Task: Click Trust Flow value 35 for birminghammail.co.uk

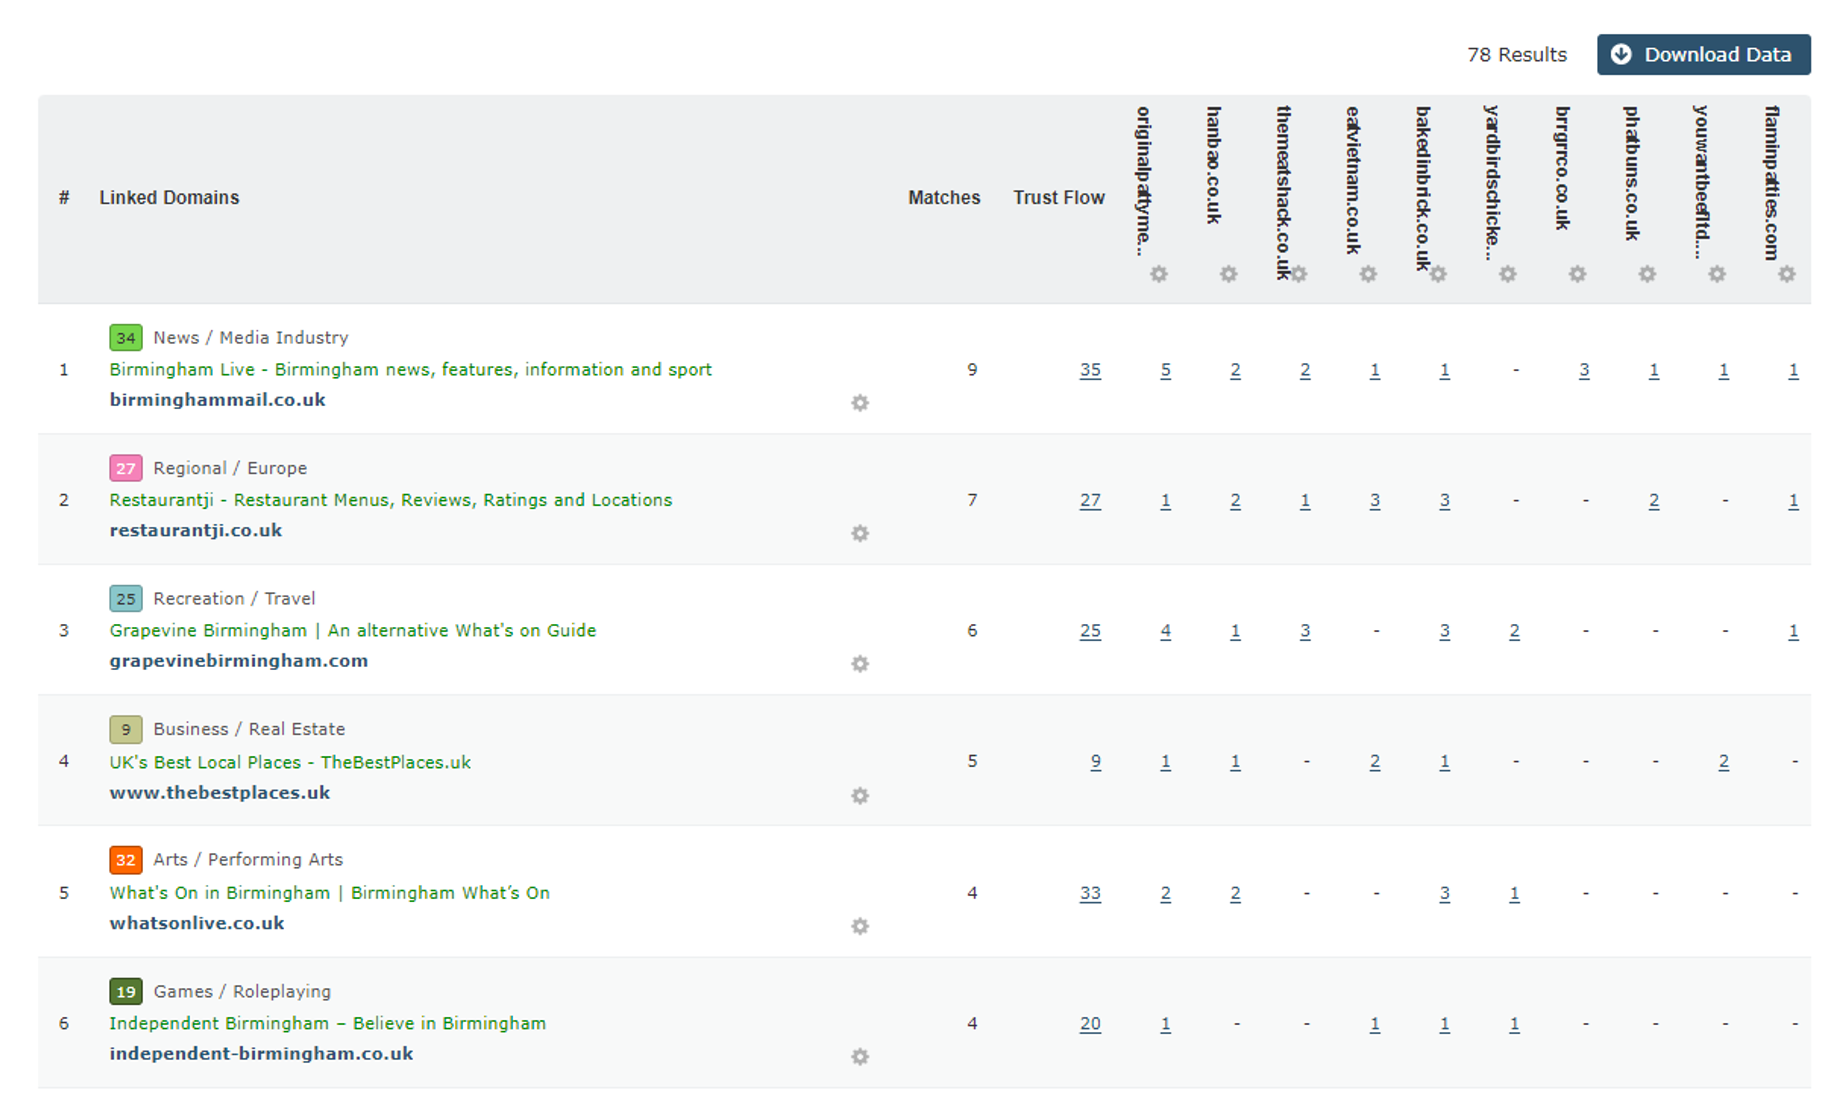Action: tap(1090, 369)
